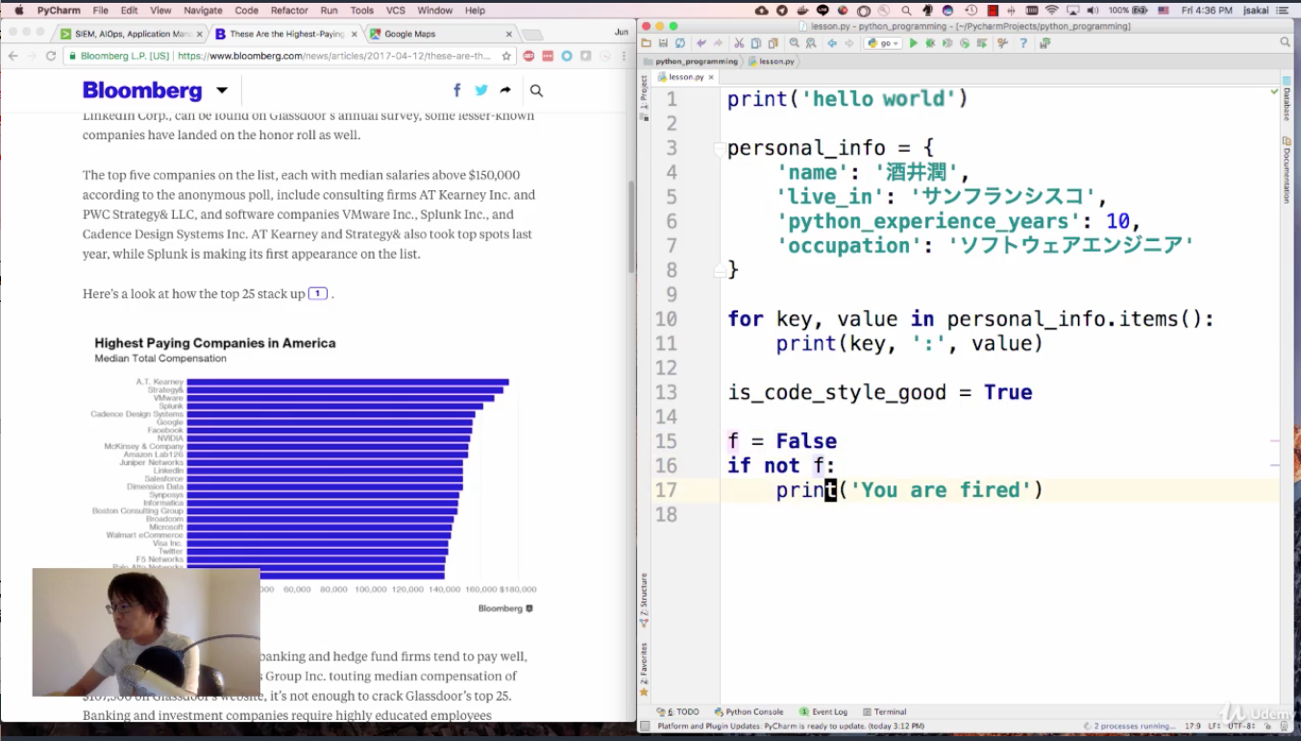Screen dimensions: 1301x741
Task: Open Replace icon in PyCharm toolbar
Action: click(x=811, y=43)
